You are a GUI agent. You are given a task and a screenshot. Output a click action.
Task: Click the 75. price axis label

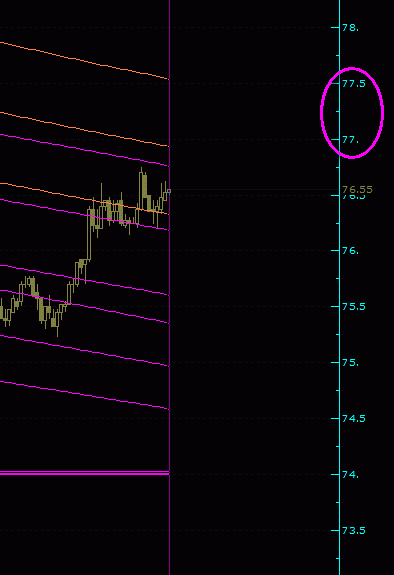tap(350, 363)
